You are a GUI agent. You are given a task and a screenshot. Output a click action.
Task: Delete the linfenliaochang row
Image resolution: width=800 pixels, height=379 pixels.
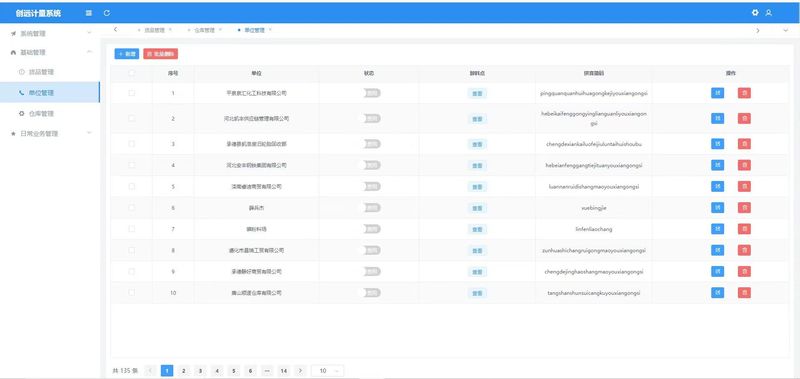tap(744, 229)
